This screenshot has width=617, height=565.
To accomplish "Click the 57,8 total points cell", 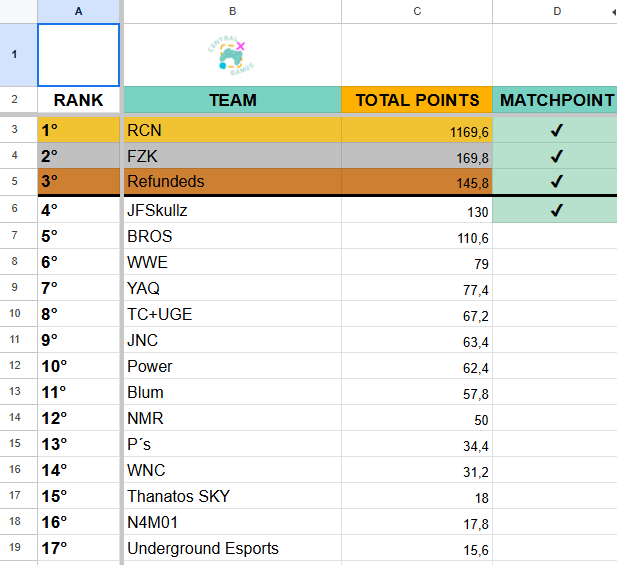I will pos(417,391).
